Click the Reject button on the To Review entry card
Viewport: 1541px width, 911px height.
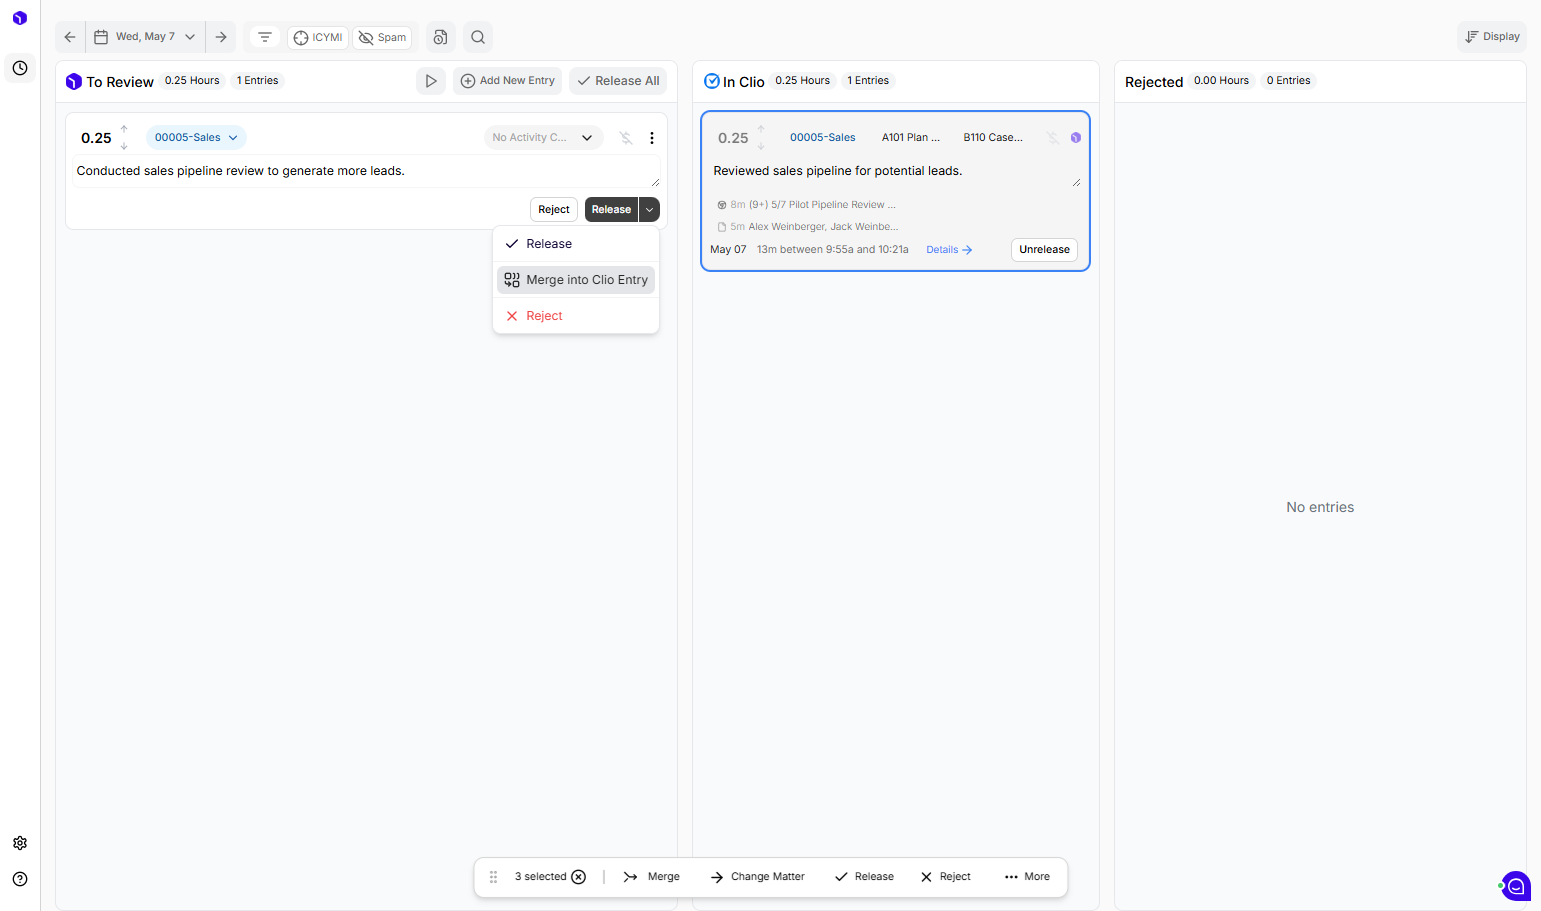point(554,210)
